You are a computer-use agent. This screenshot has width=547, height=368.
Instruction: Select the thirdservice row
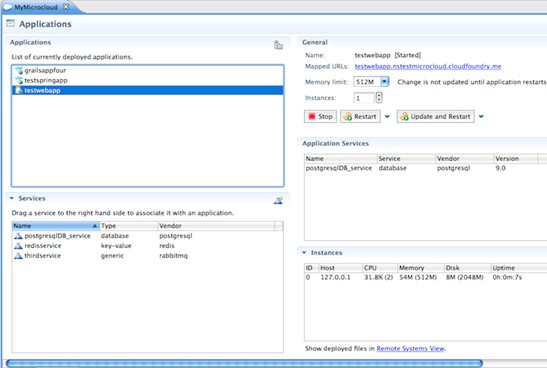coord(148,256)
